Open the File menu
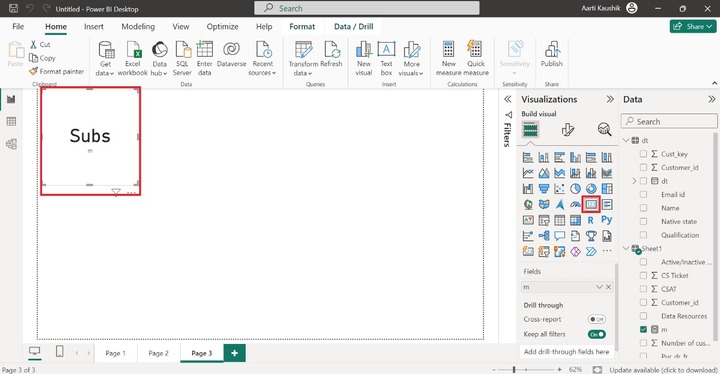The width and height of the screenshot is (720, 374). [x=18, y=27]
